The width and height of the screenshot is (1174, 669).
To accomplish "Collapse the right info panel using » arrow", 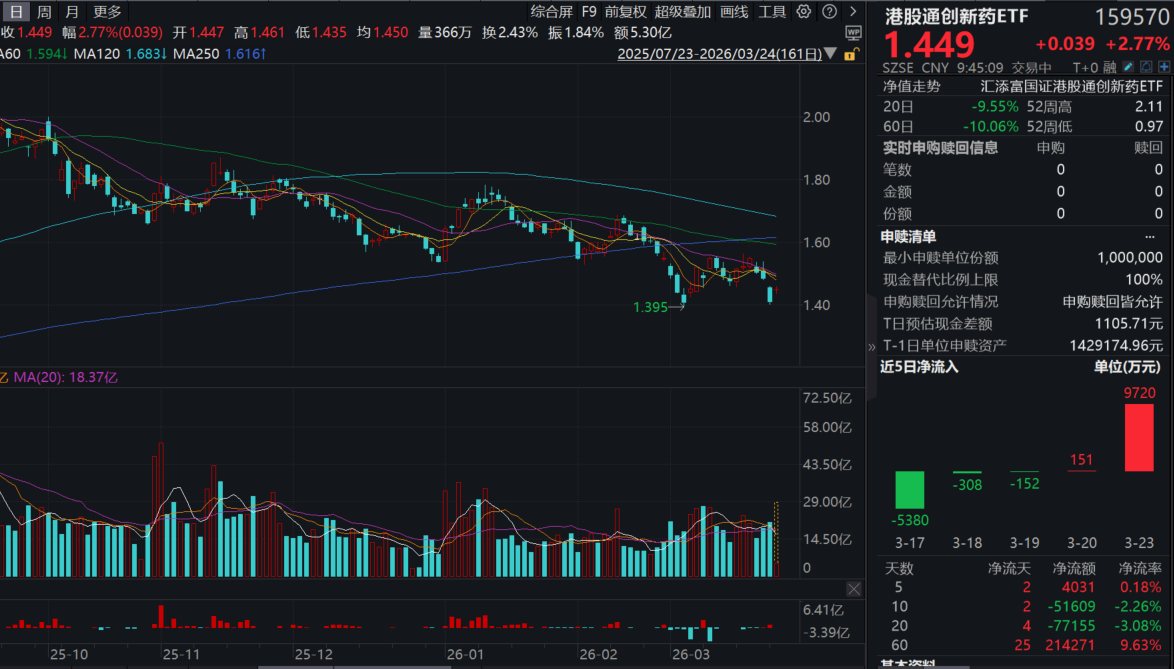I will coord(871,347).
